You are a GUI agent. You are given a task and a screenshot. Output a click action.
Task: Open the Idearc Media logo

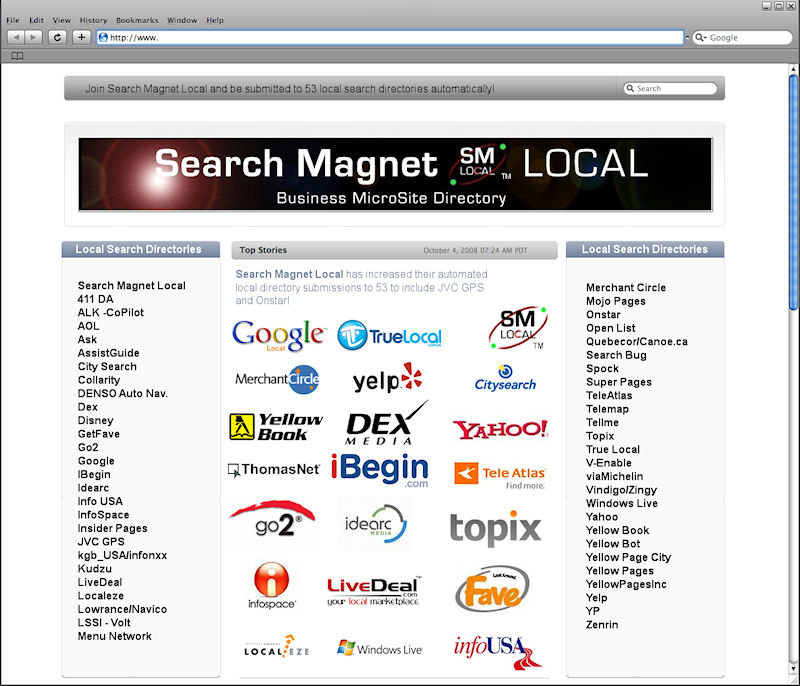point(376,524)
